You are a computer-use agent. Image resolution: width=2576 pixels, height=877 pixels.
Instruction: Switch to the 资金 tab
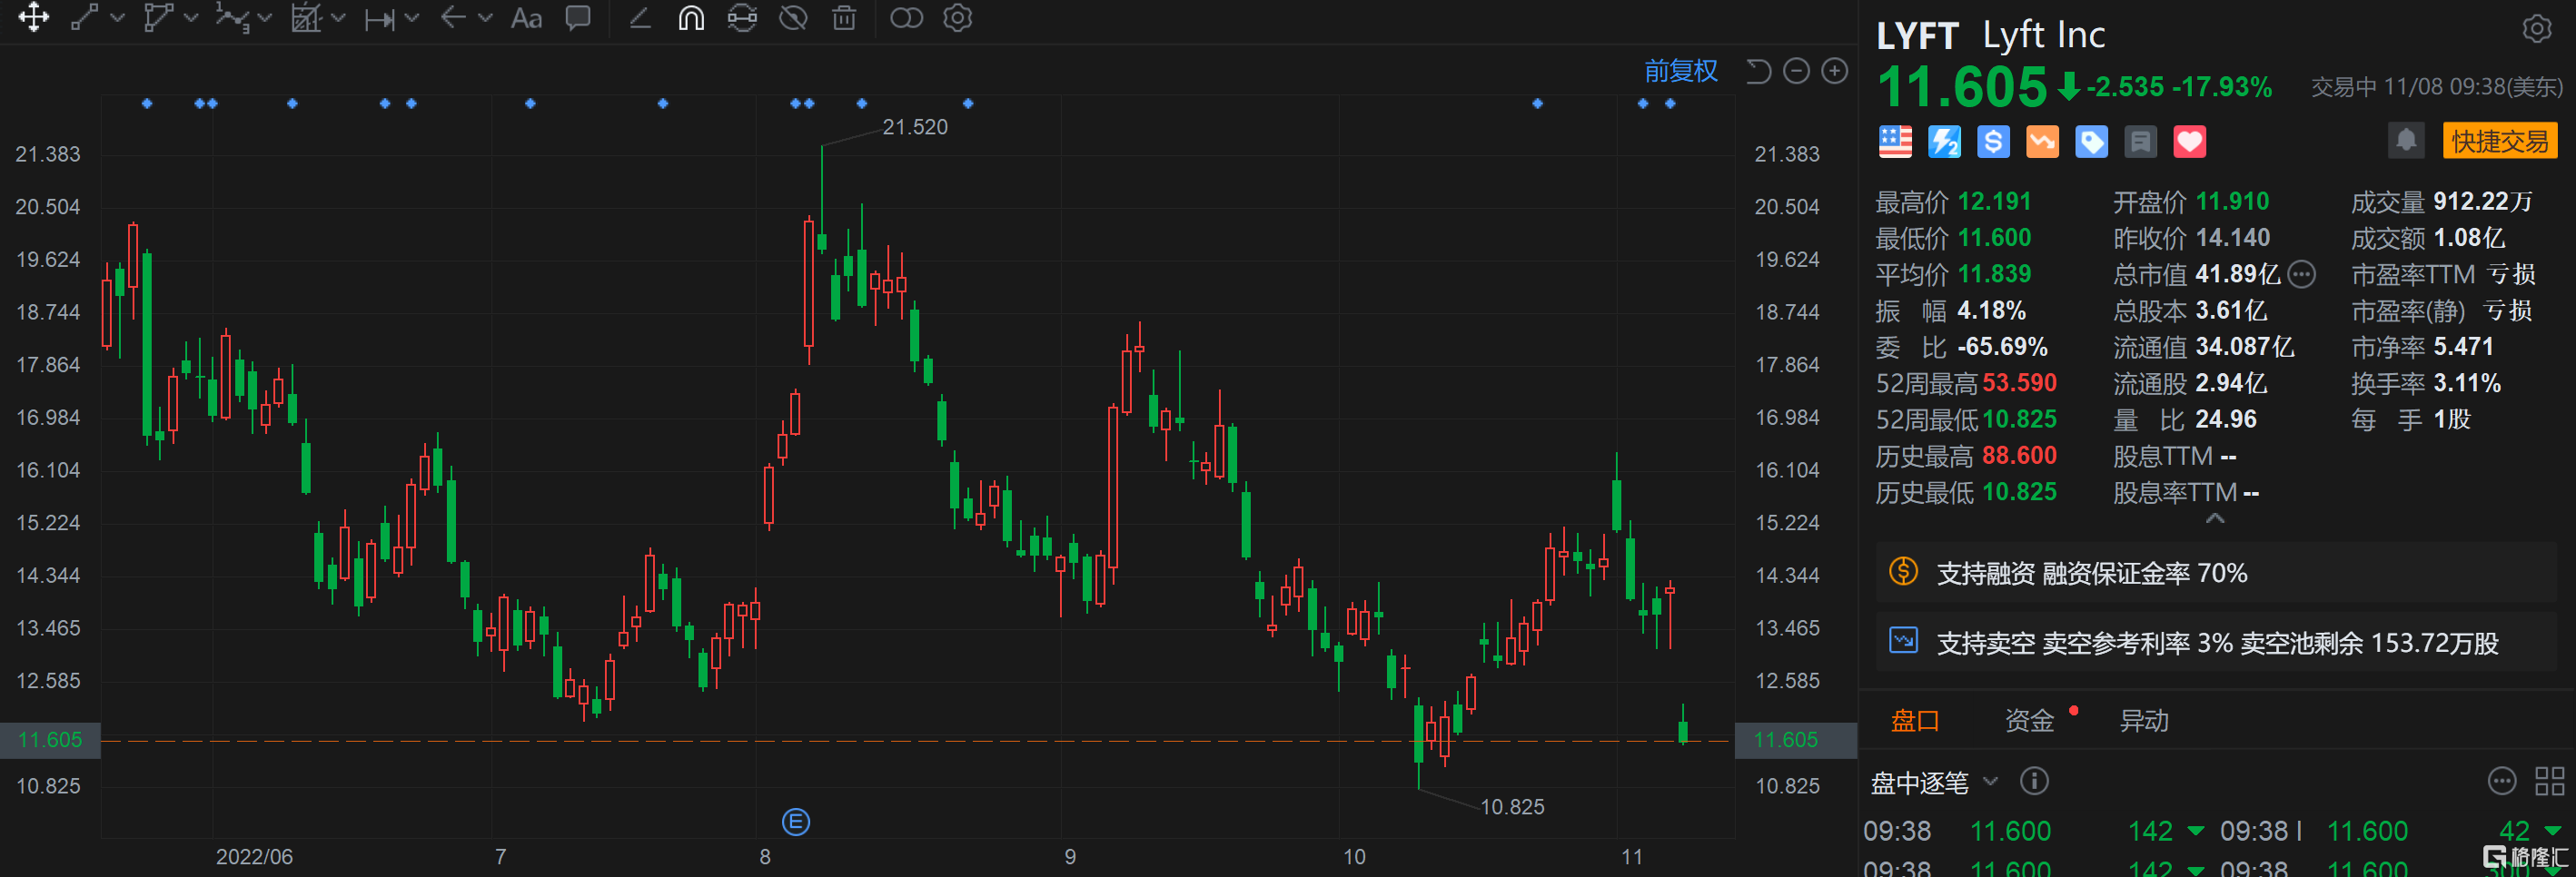pyautogui.click(x=2028, y=721)
